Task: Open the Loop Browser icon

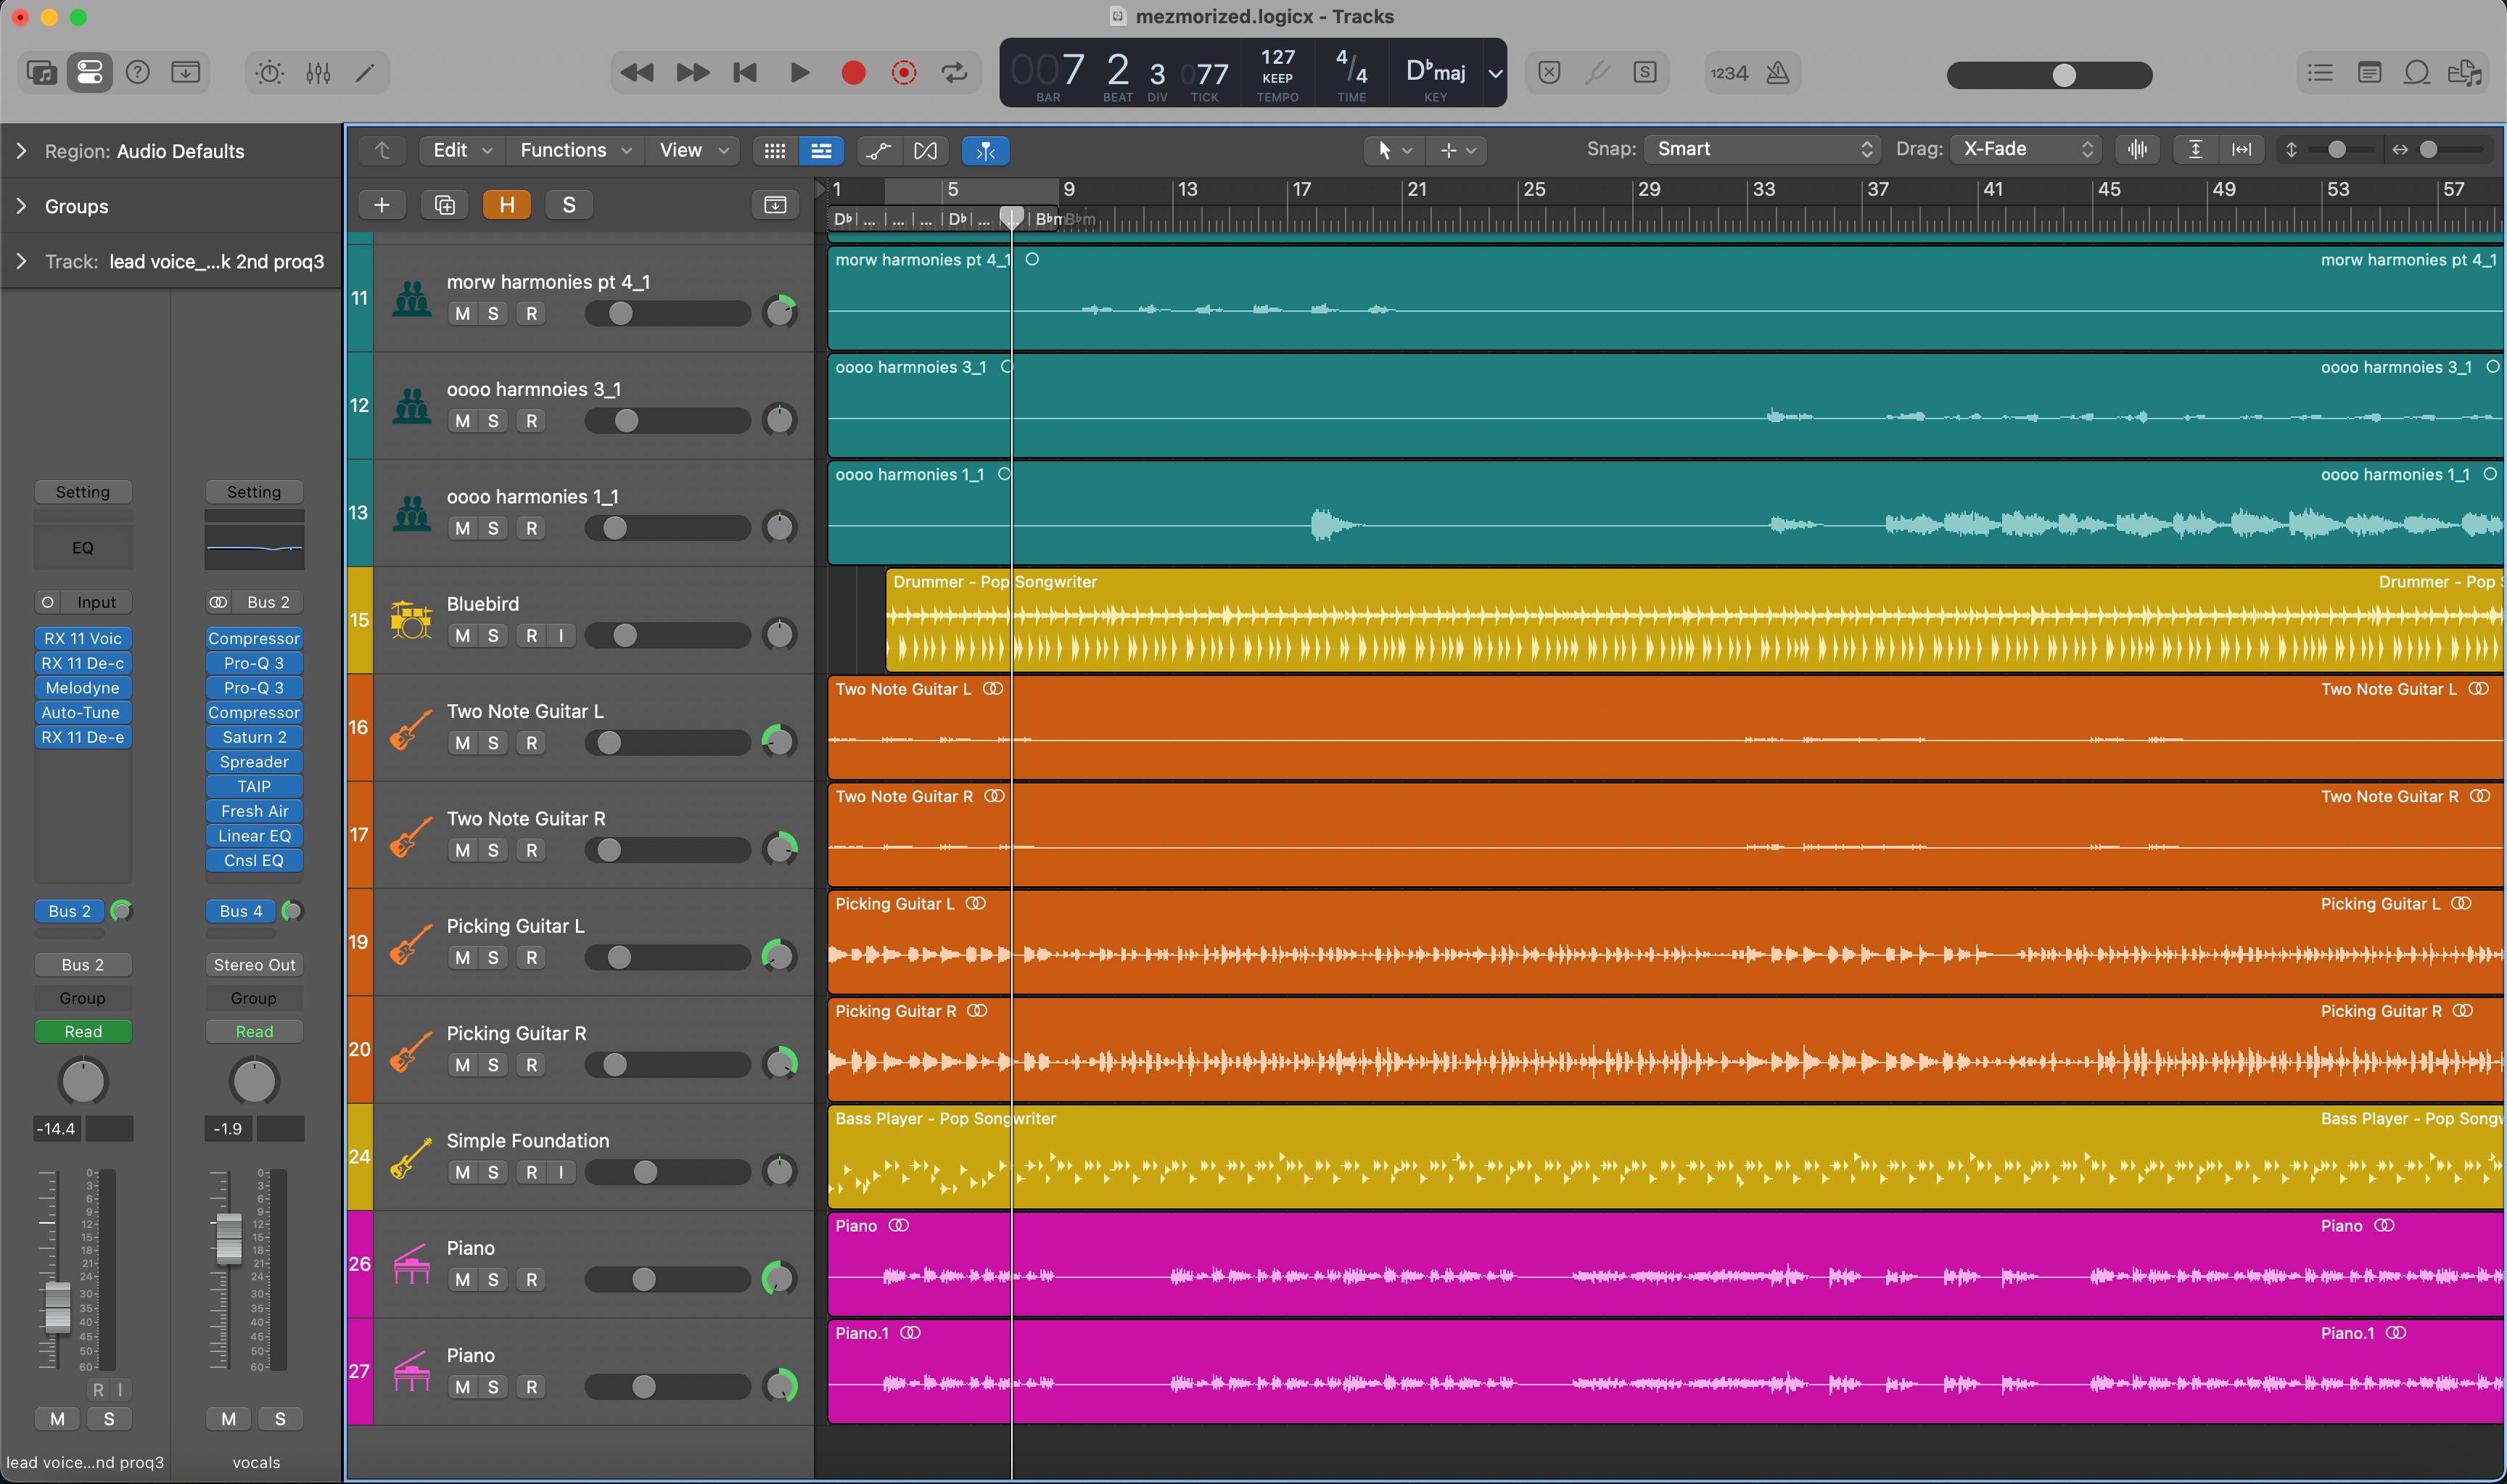Action: (2417, 73)
